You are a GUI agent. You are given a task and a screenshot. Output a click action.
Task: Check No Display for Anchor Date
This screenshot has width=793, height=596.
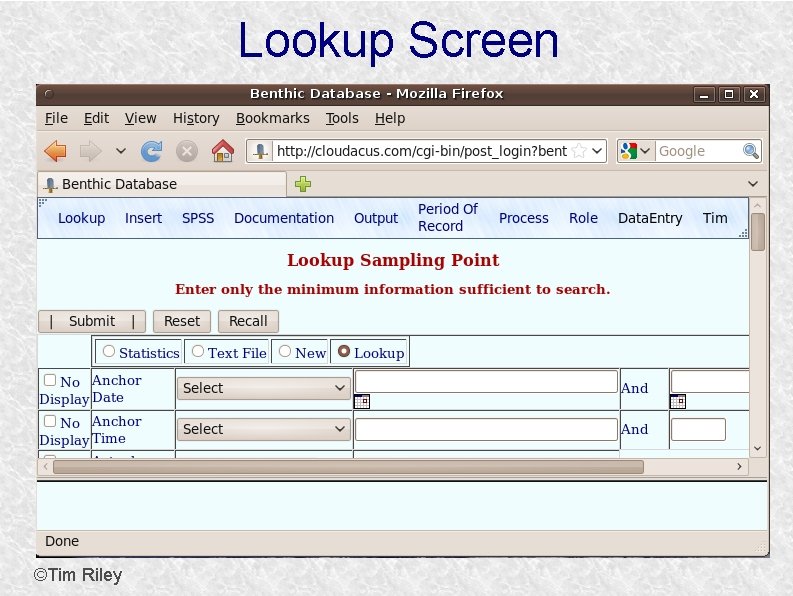(50, 380)
